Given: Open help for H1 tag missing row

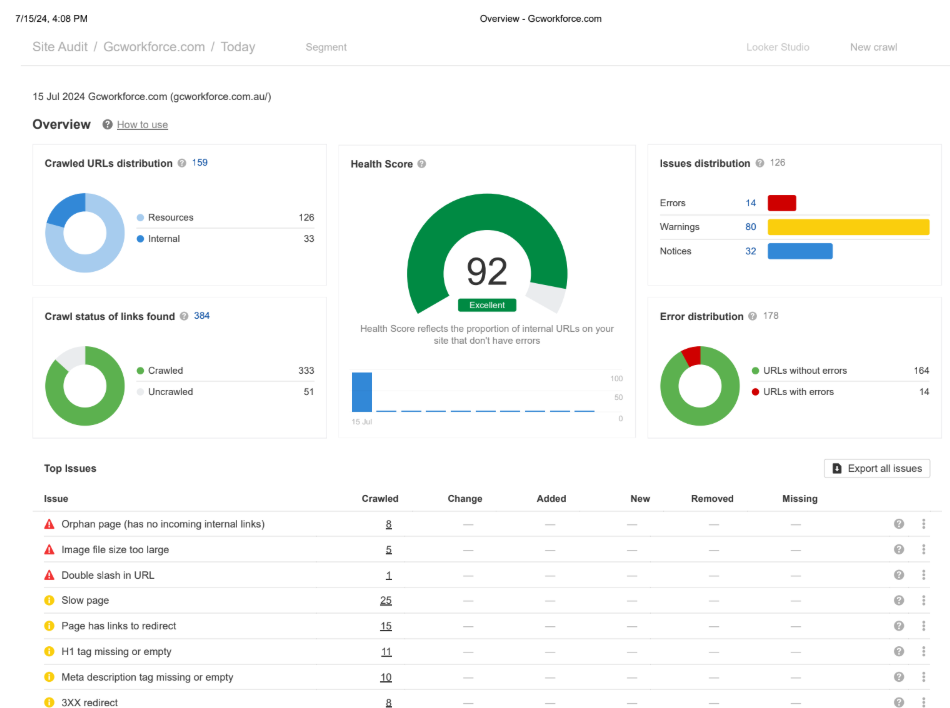Looking at the screenshot, I should coord(899,651).
